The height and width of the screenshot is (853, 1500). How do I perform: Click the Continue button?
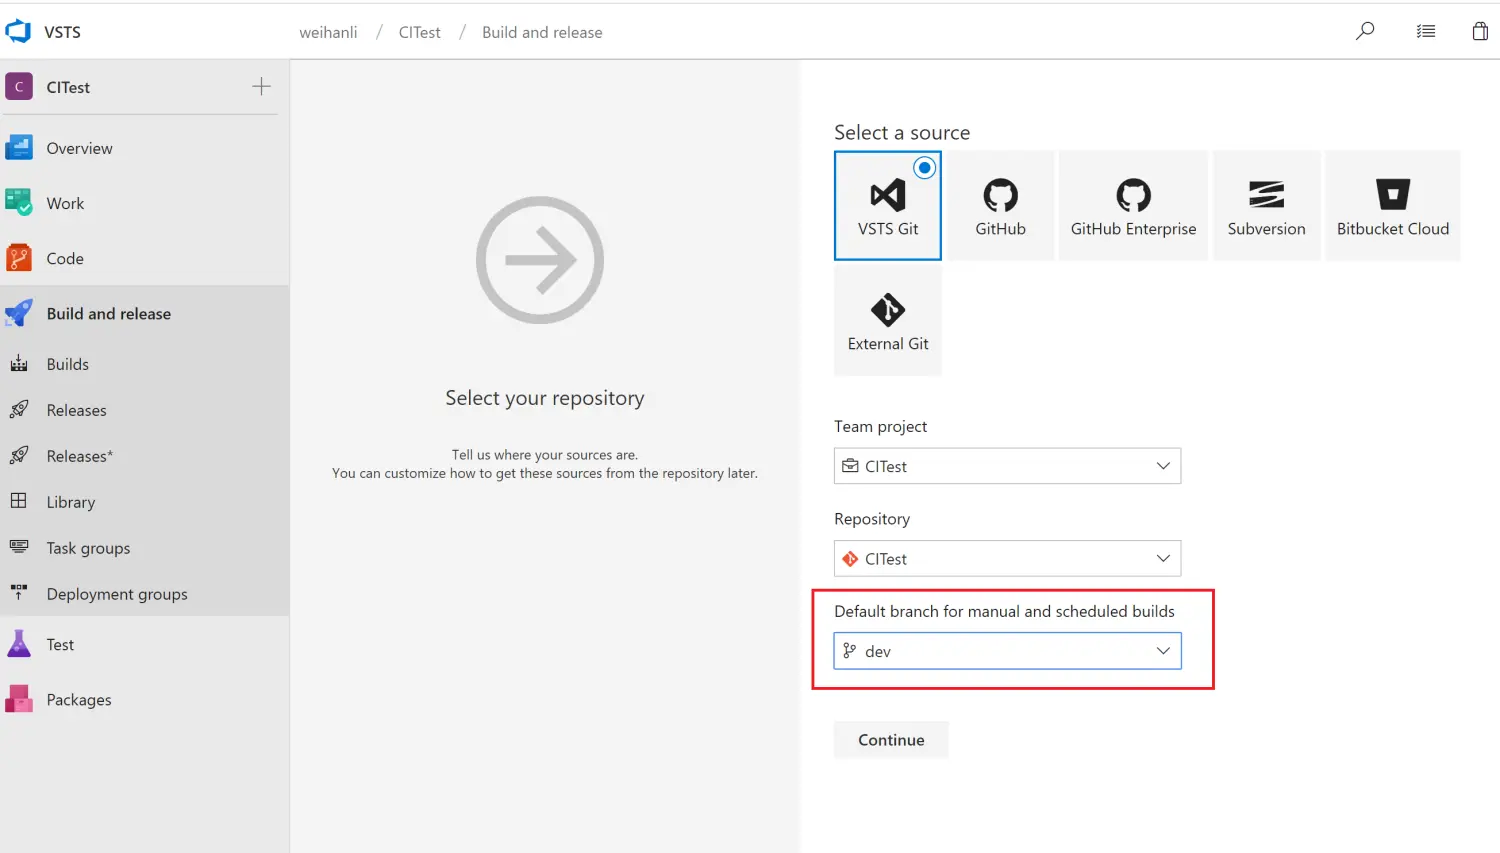[891, 740]
